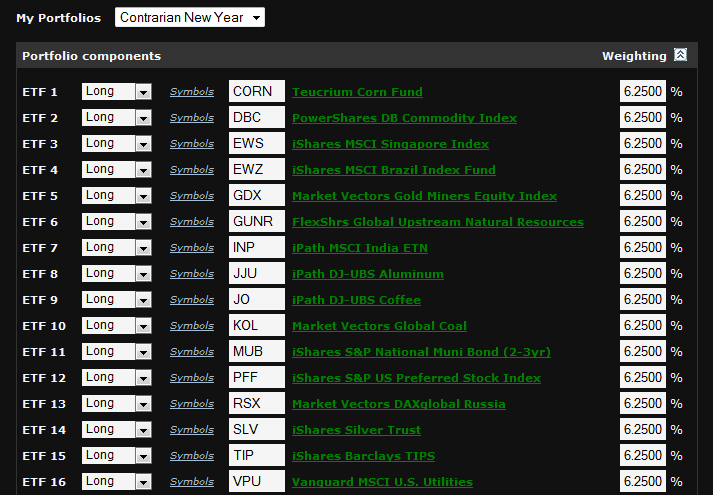
Task: Change position type for ETF 5
Action: 116,195
